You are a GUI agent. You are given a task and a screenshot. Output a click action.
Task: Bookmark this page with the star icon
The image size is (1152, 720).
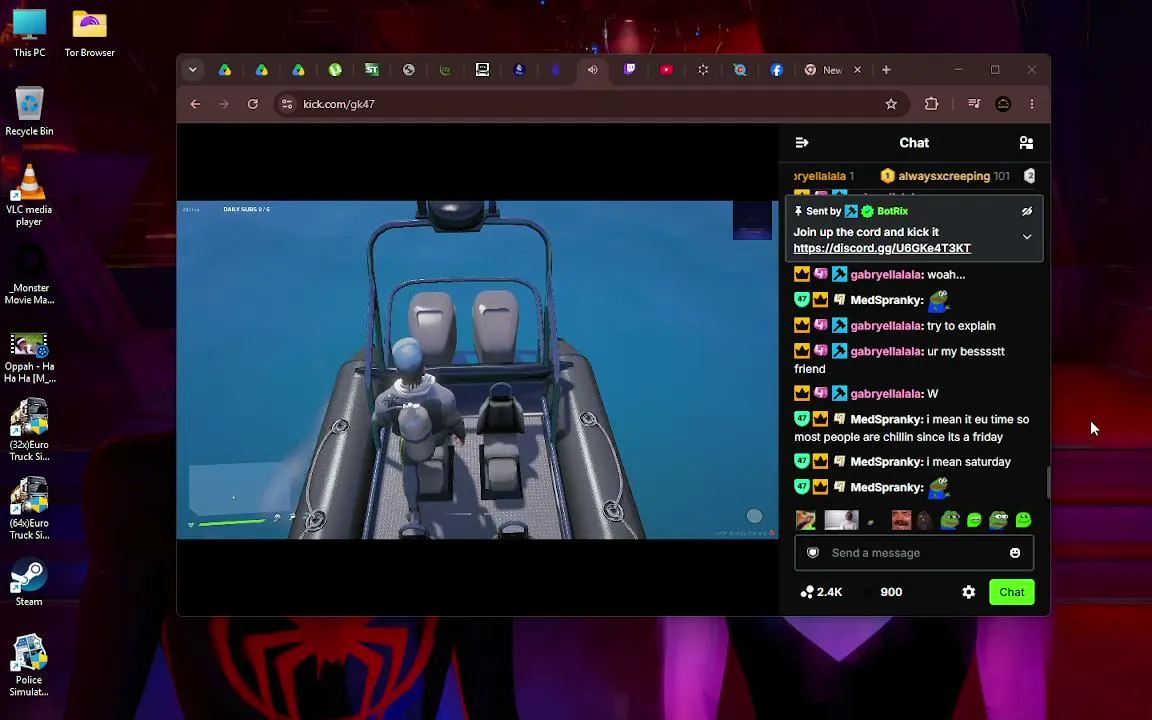(x=891, y=104)
